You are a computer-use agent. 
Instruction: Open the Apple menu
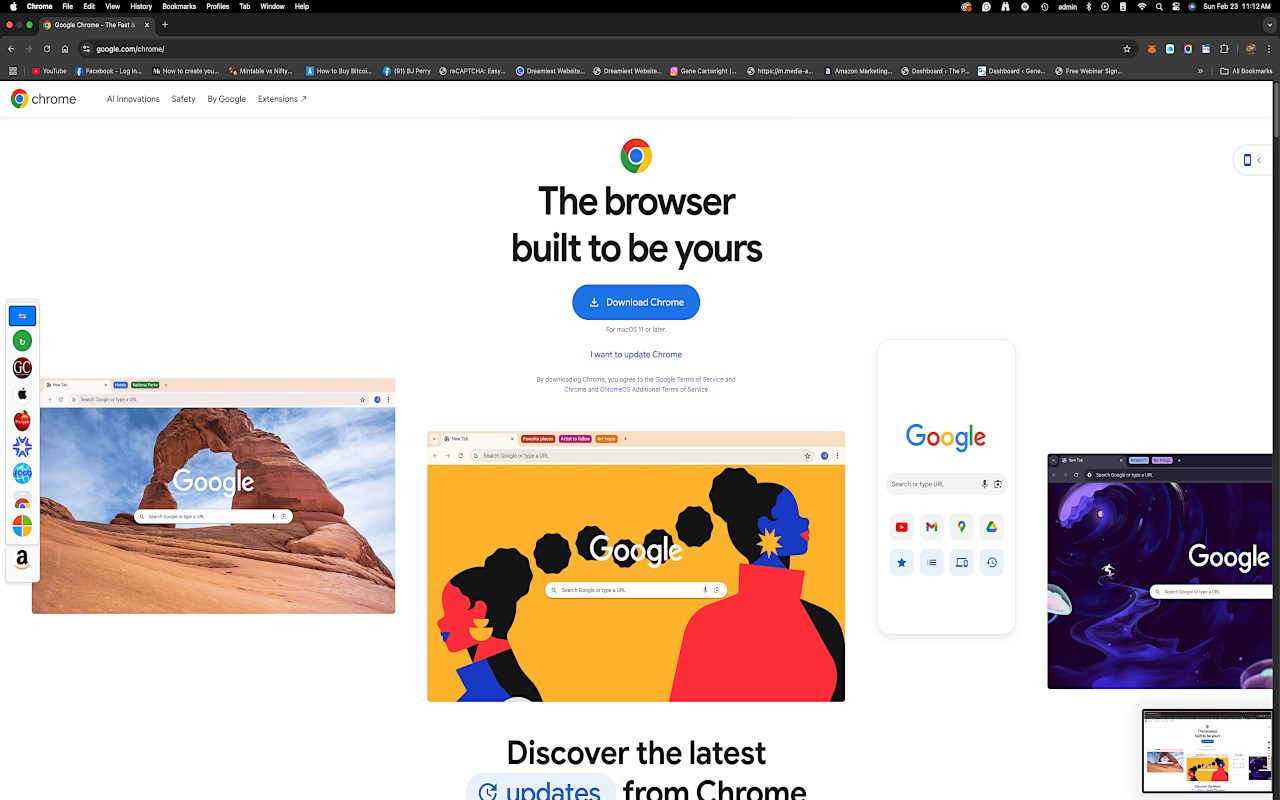[13, 6]
